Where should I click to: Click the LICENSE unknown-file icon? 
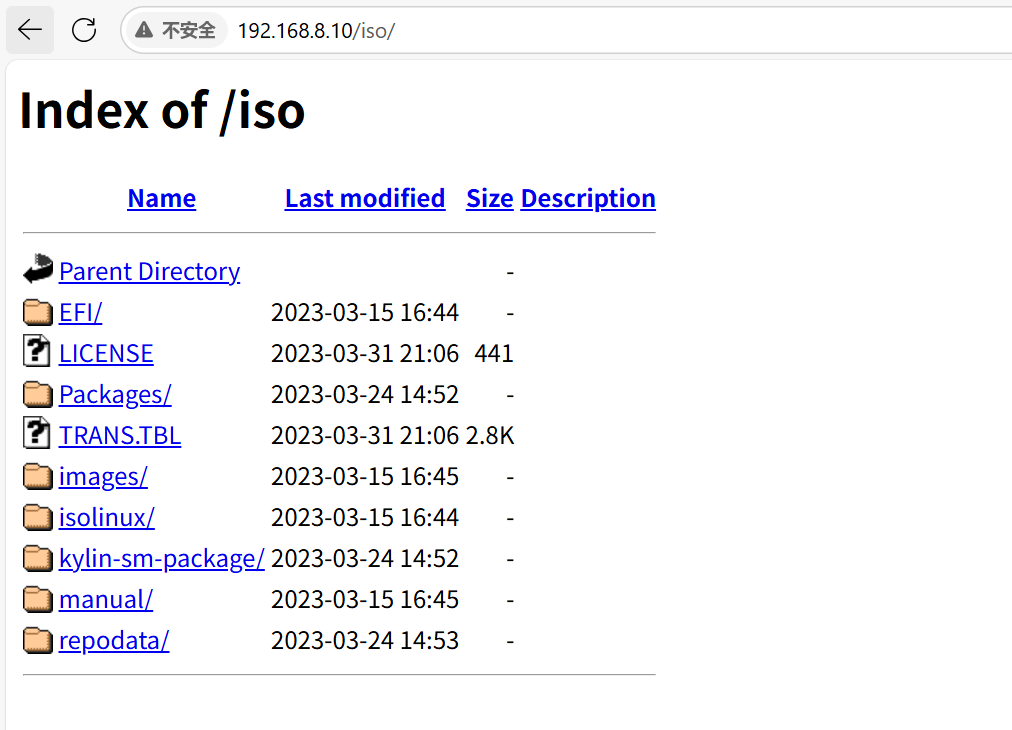pos(37,352)
